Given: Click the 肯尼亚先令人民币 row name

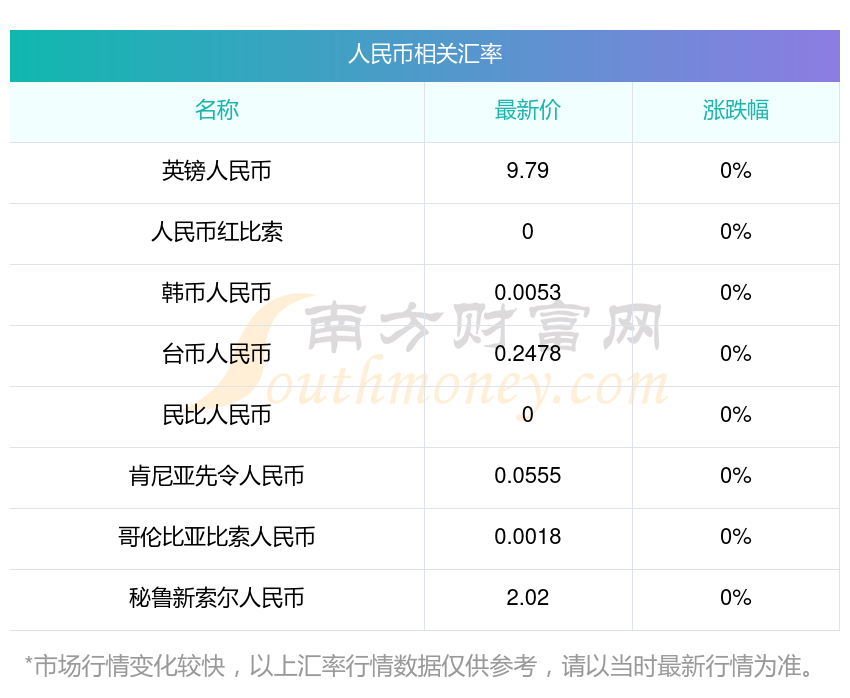Looking at the screenshot, I should pyautogui.click(x=217, y=476).
